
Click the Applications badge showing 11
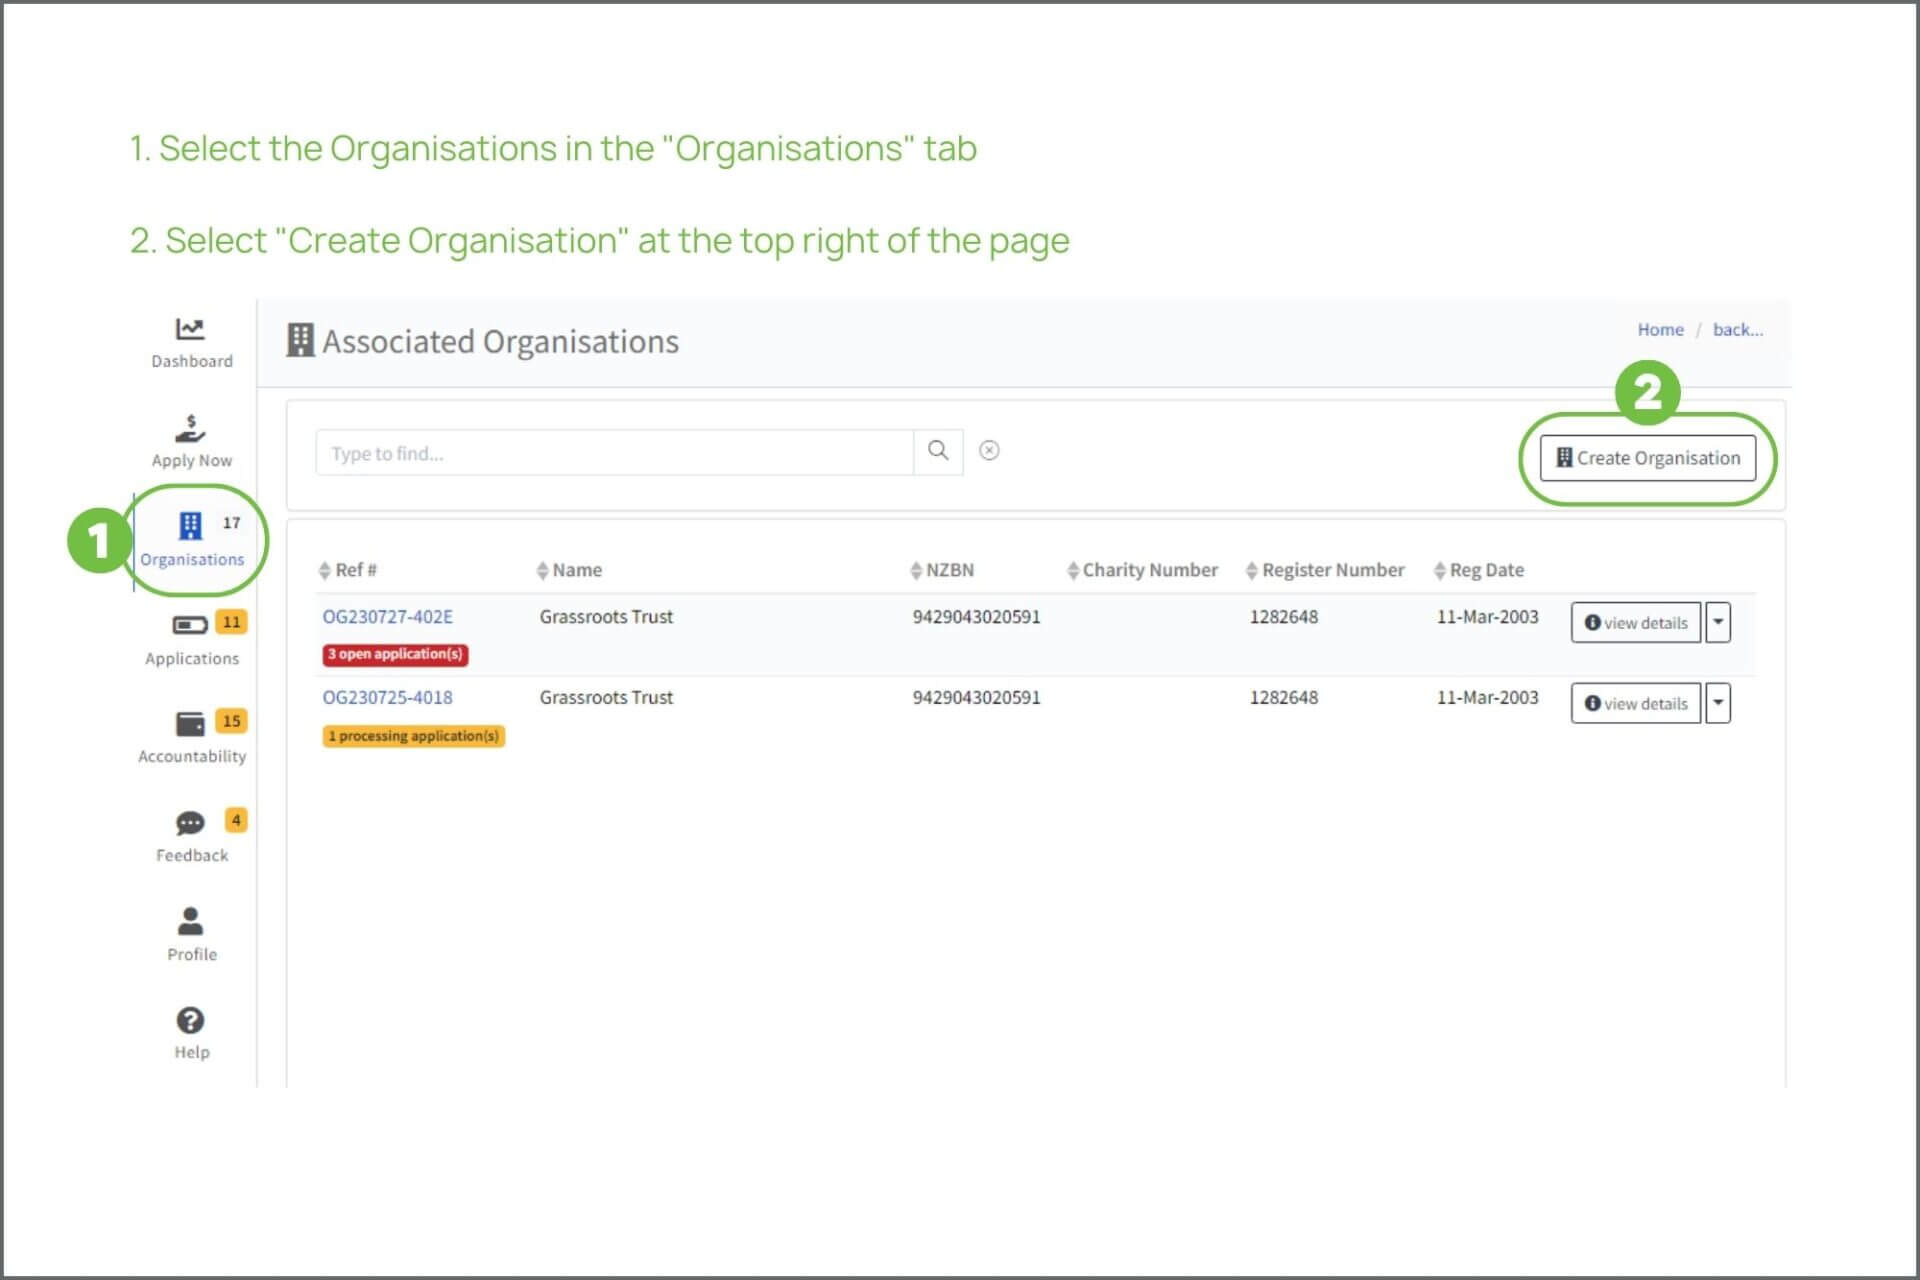[x=231, y=622]
